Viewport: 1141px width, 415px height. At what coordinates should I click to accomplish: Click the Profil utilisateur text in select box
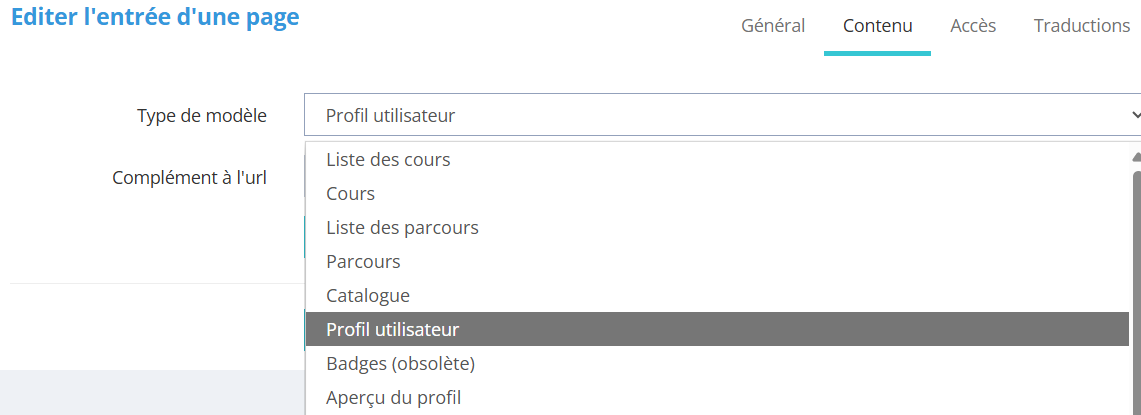[390, 115]
